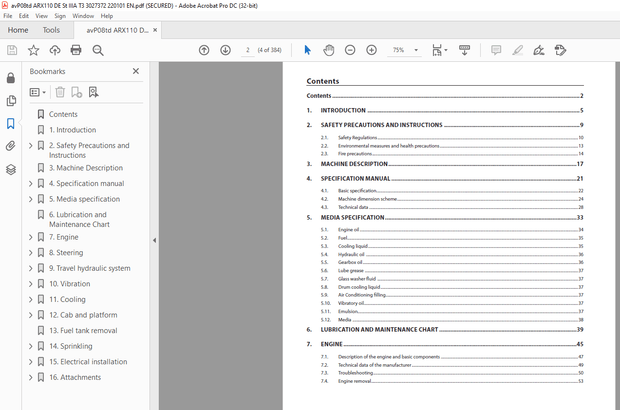
Task: Open the 75% zoom level dropdown
Action: point(404,50)
